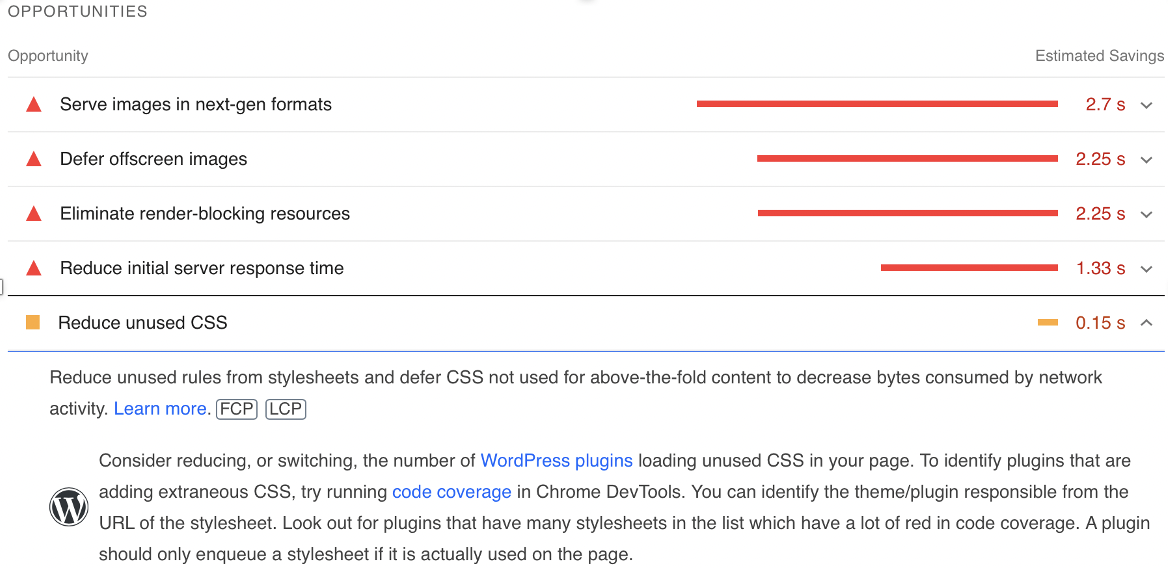Open the Learn more link
Viewport: 1168px width, 568px height.
tap(159, 409)
